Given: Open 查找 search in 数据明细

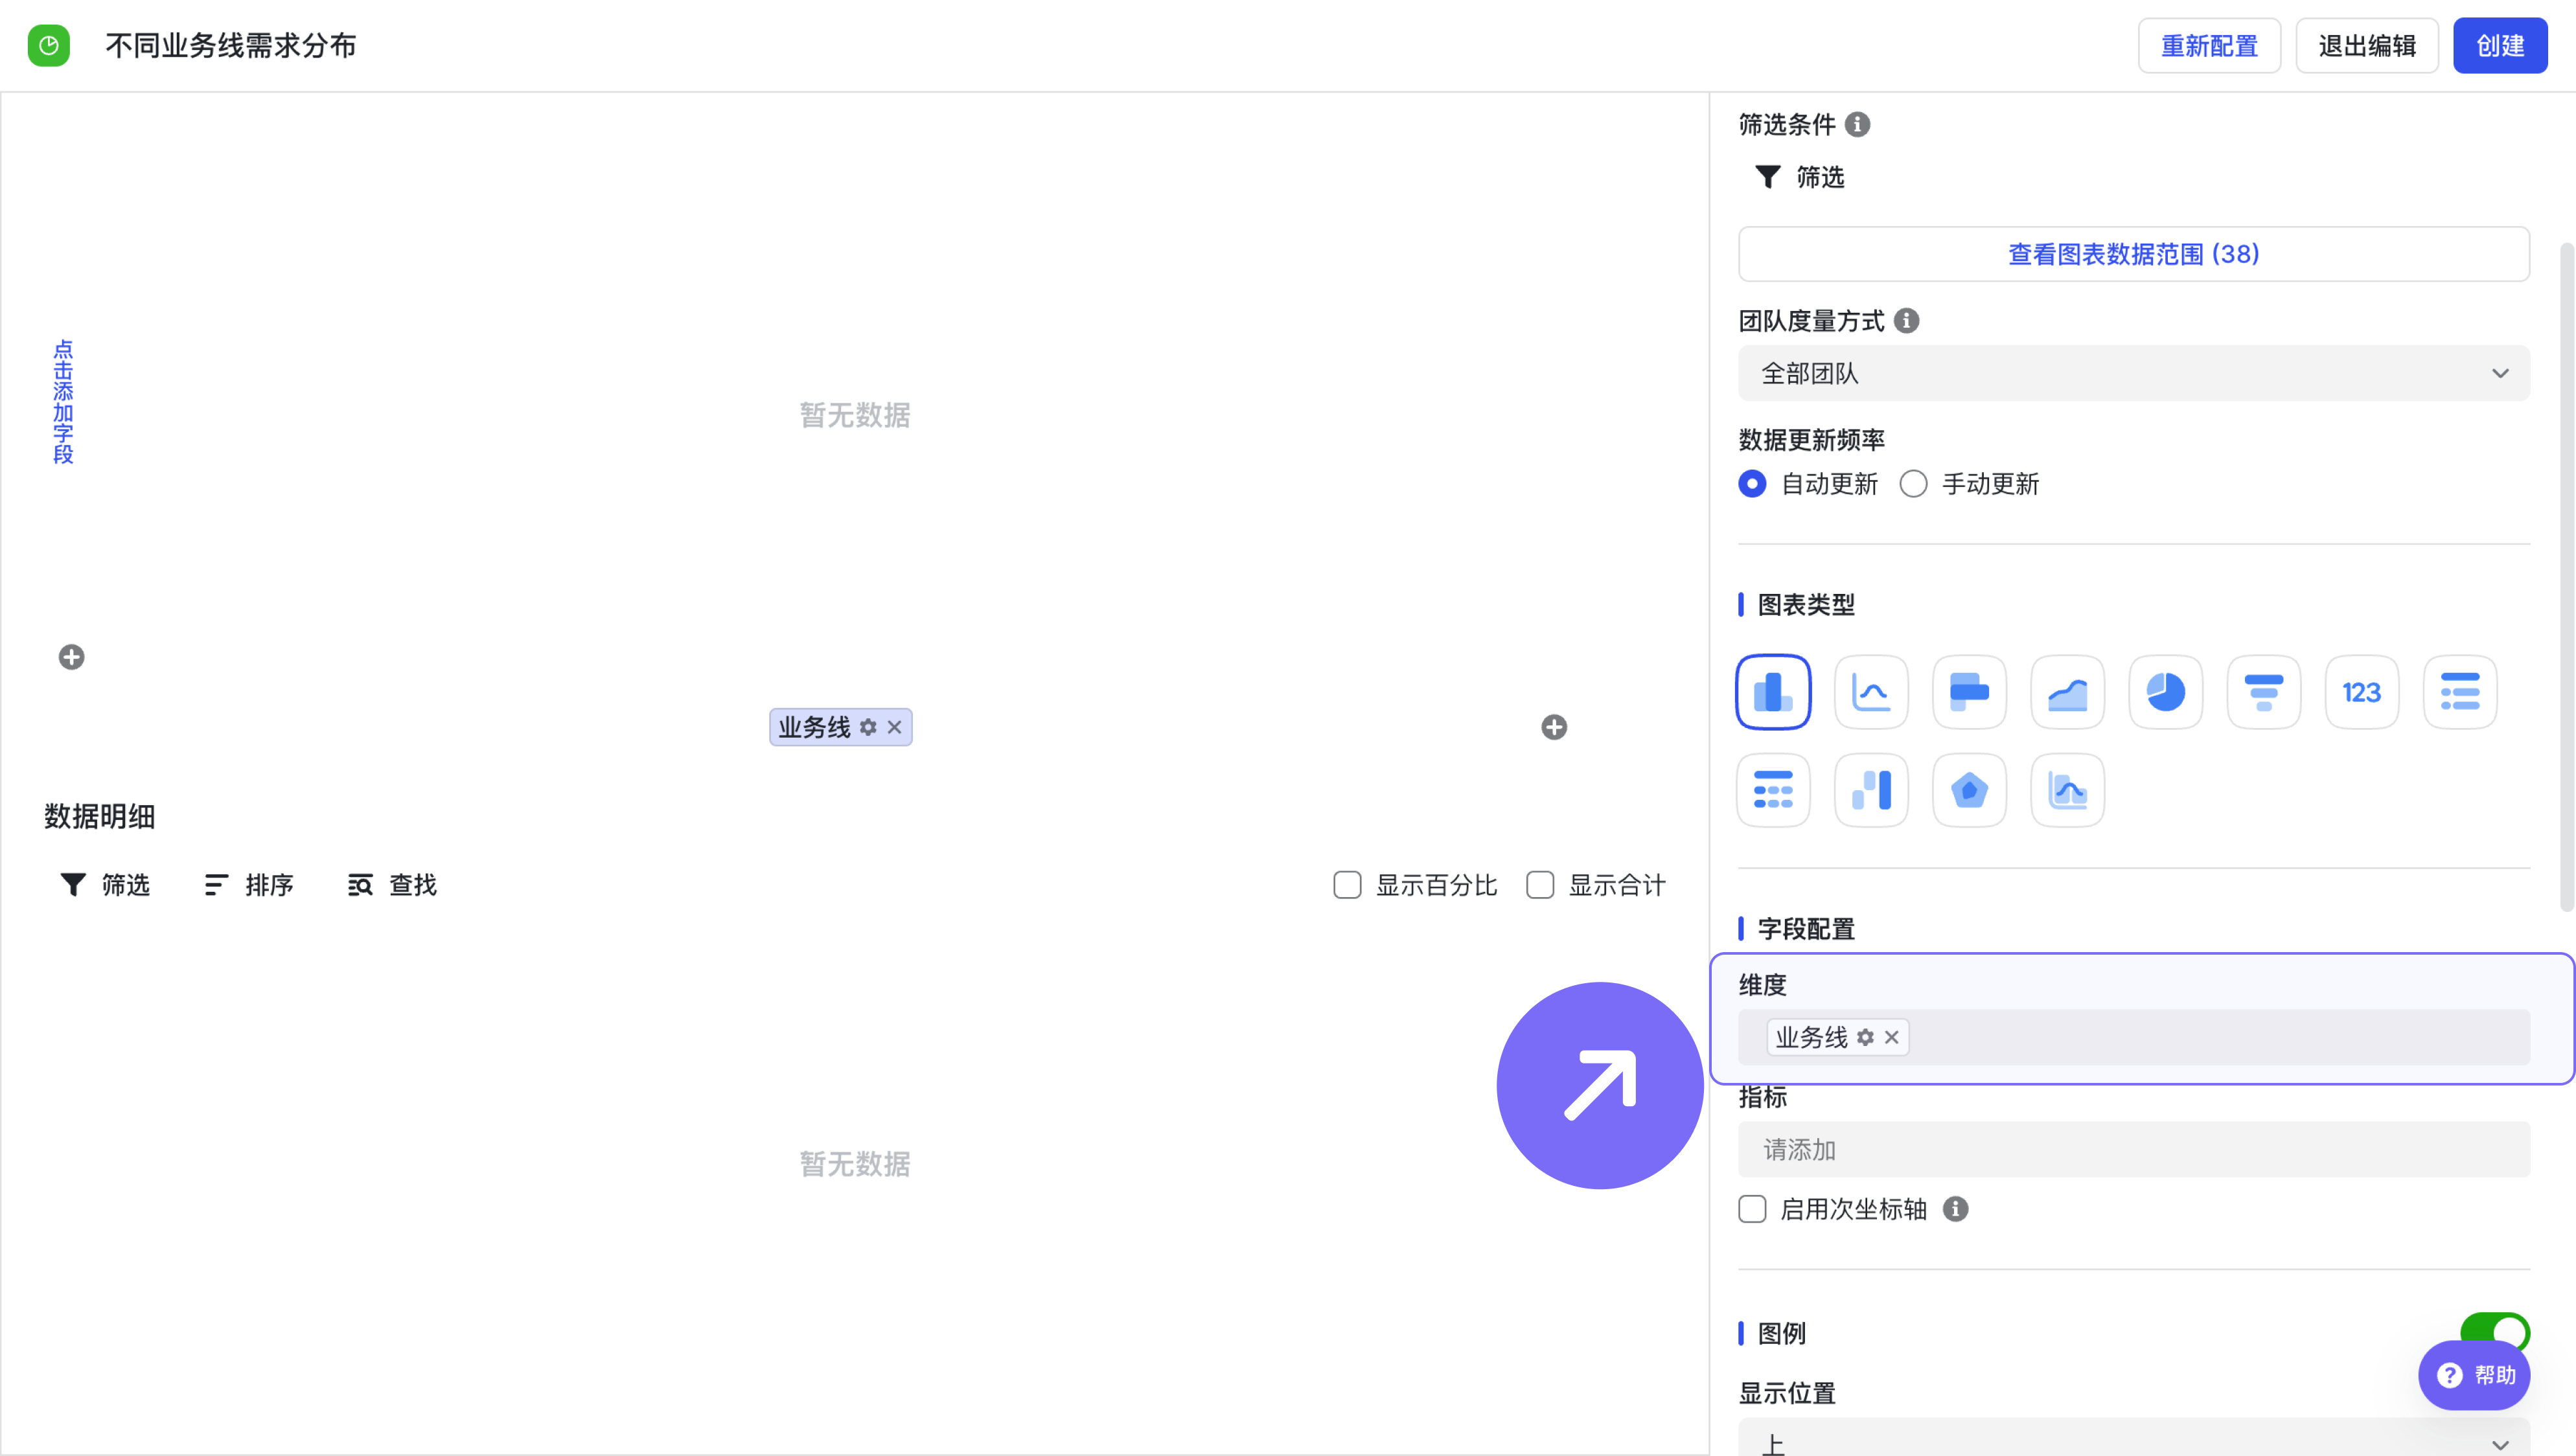Looking at the screenshot, I should click(x=392, y=885).
